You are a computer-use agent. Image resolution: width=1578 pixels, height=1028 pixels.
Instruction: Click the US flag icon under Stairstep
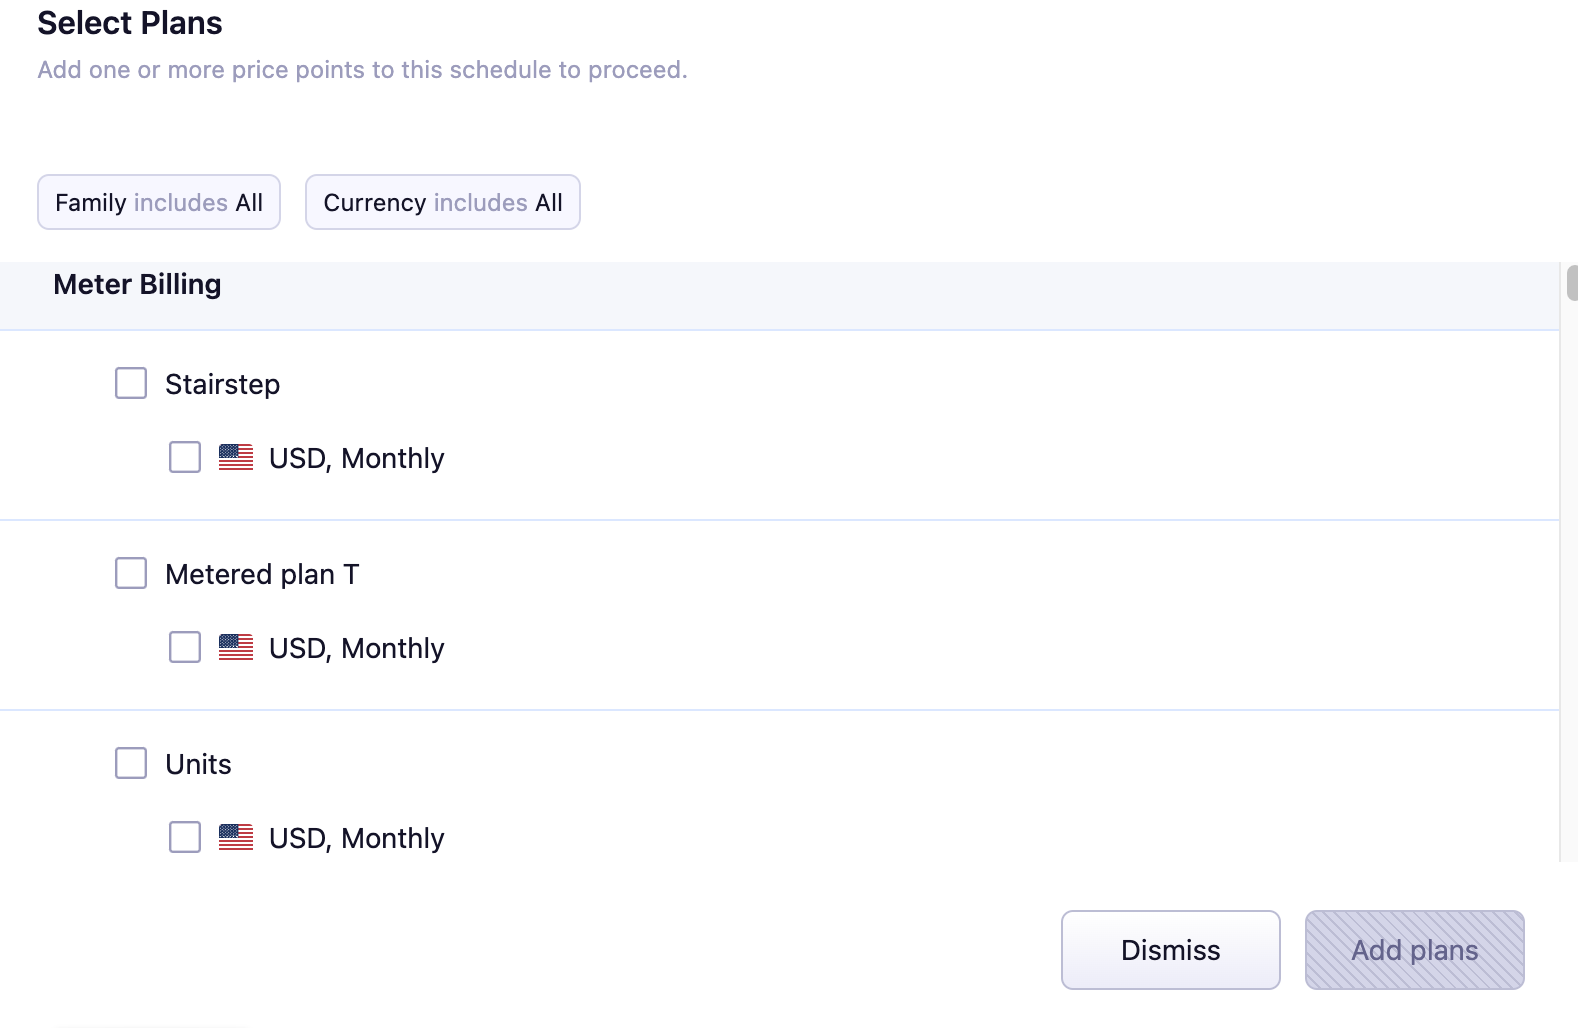pos(236,458)
